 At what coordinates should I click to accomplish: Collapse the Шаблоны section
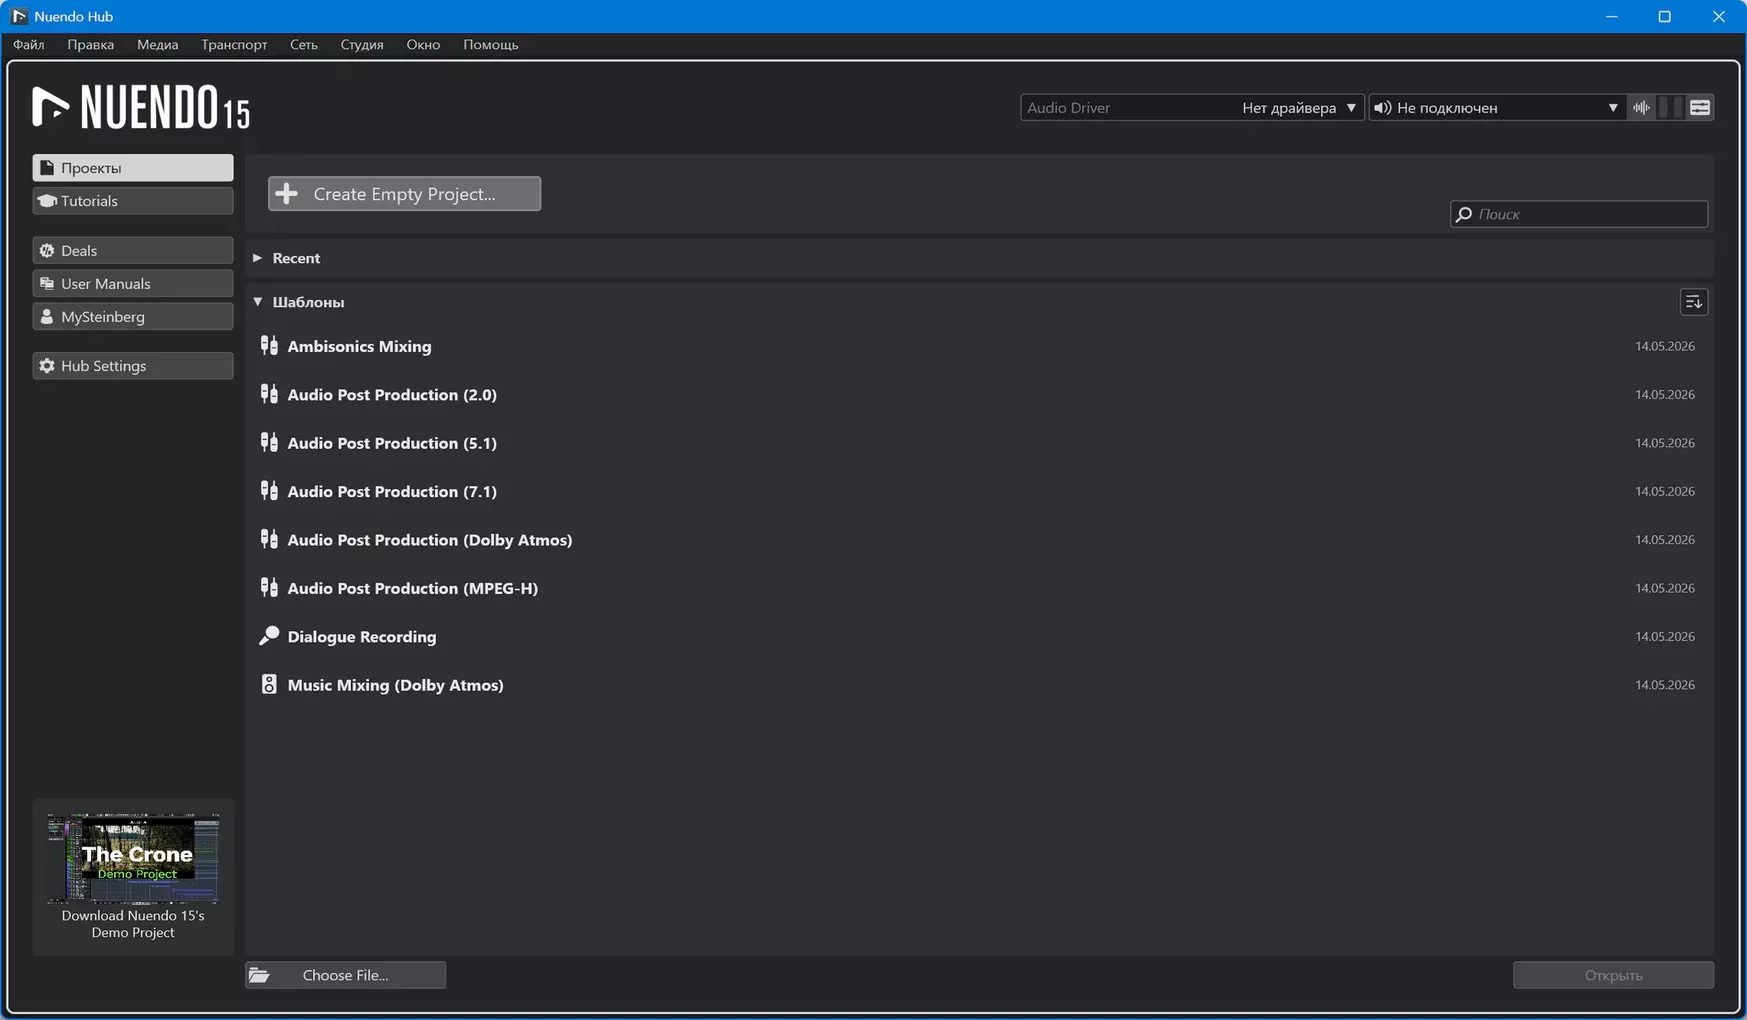coord(257,301)
